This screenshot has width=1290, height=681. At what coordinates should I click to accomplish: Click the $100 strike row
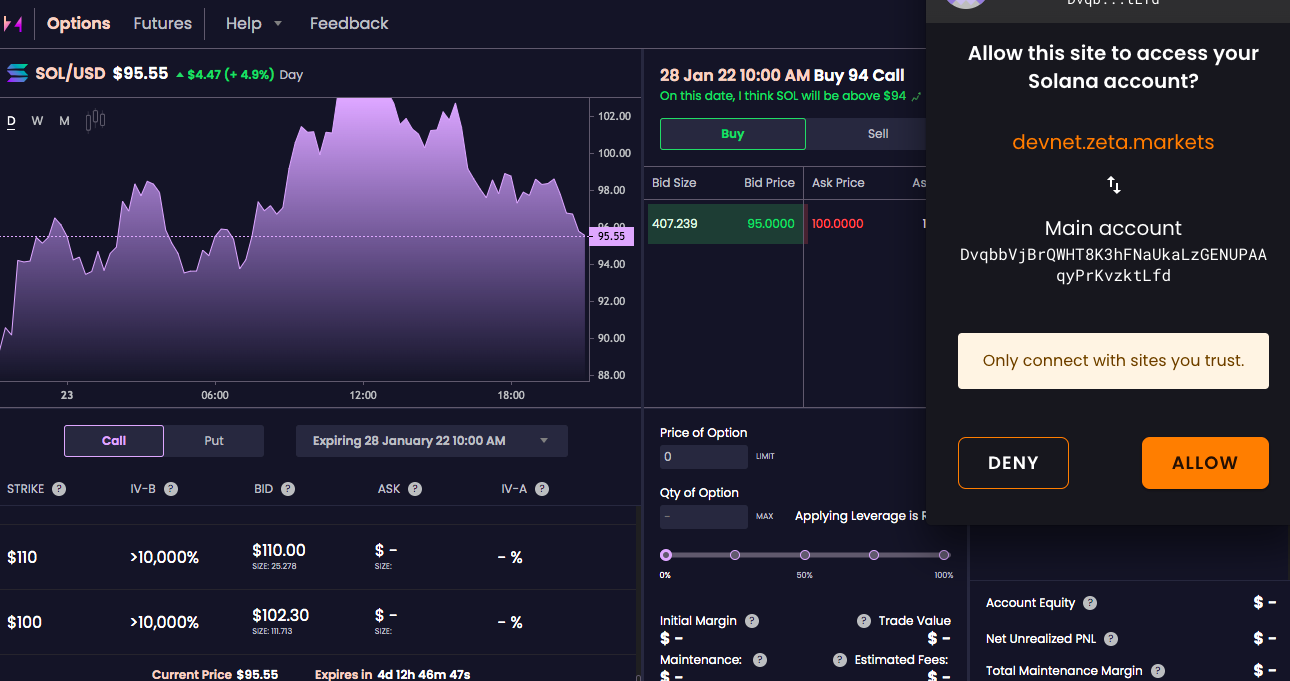318,622
